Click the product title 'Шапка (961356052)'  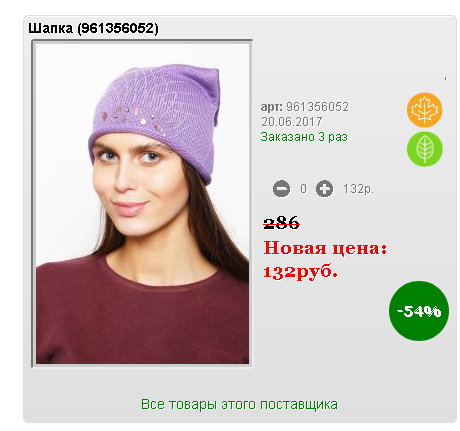(x=93, y=28)
